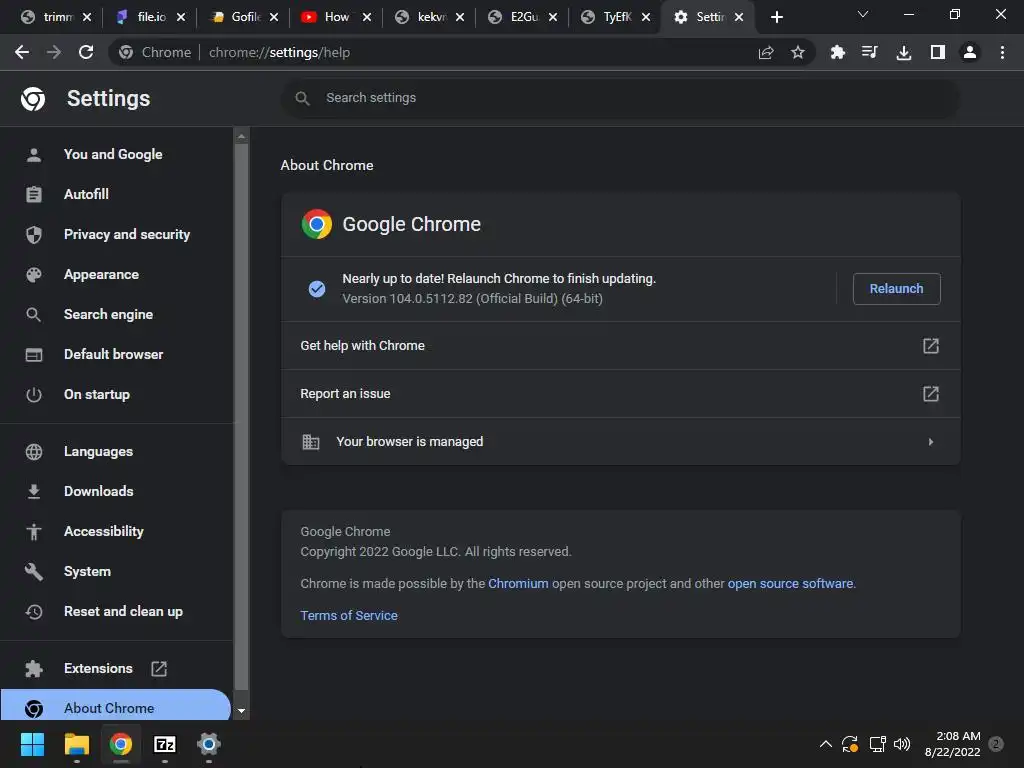Click the Search settings field
Screen dimensions: 1024x768
(620, 98)
